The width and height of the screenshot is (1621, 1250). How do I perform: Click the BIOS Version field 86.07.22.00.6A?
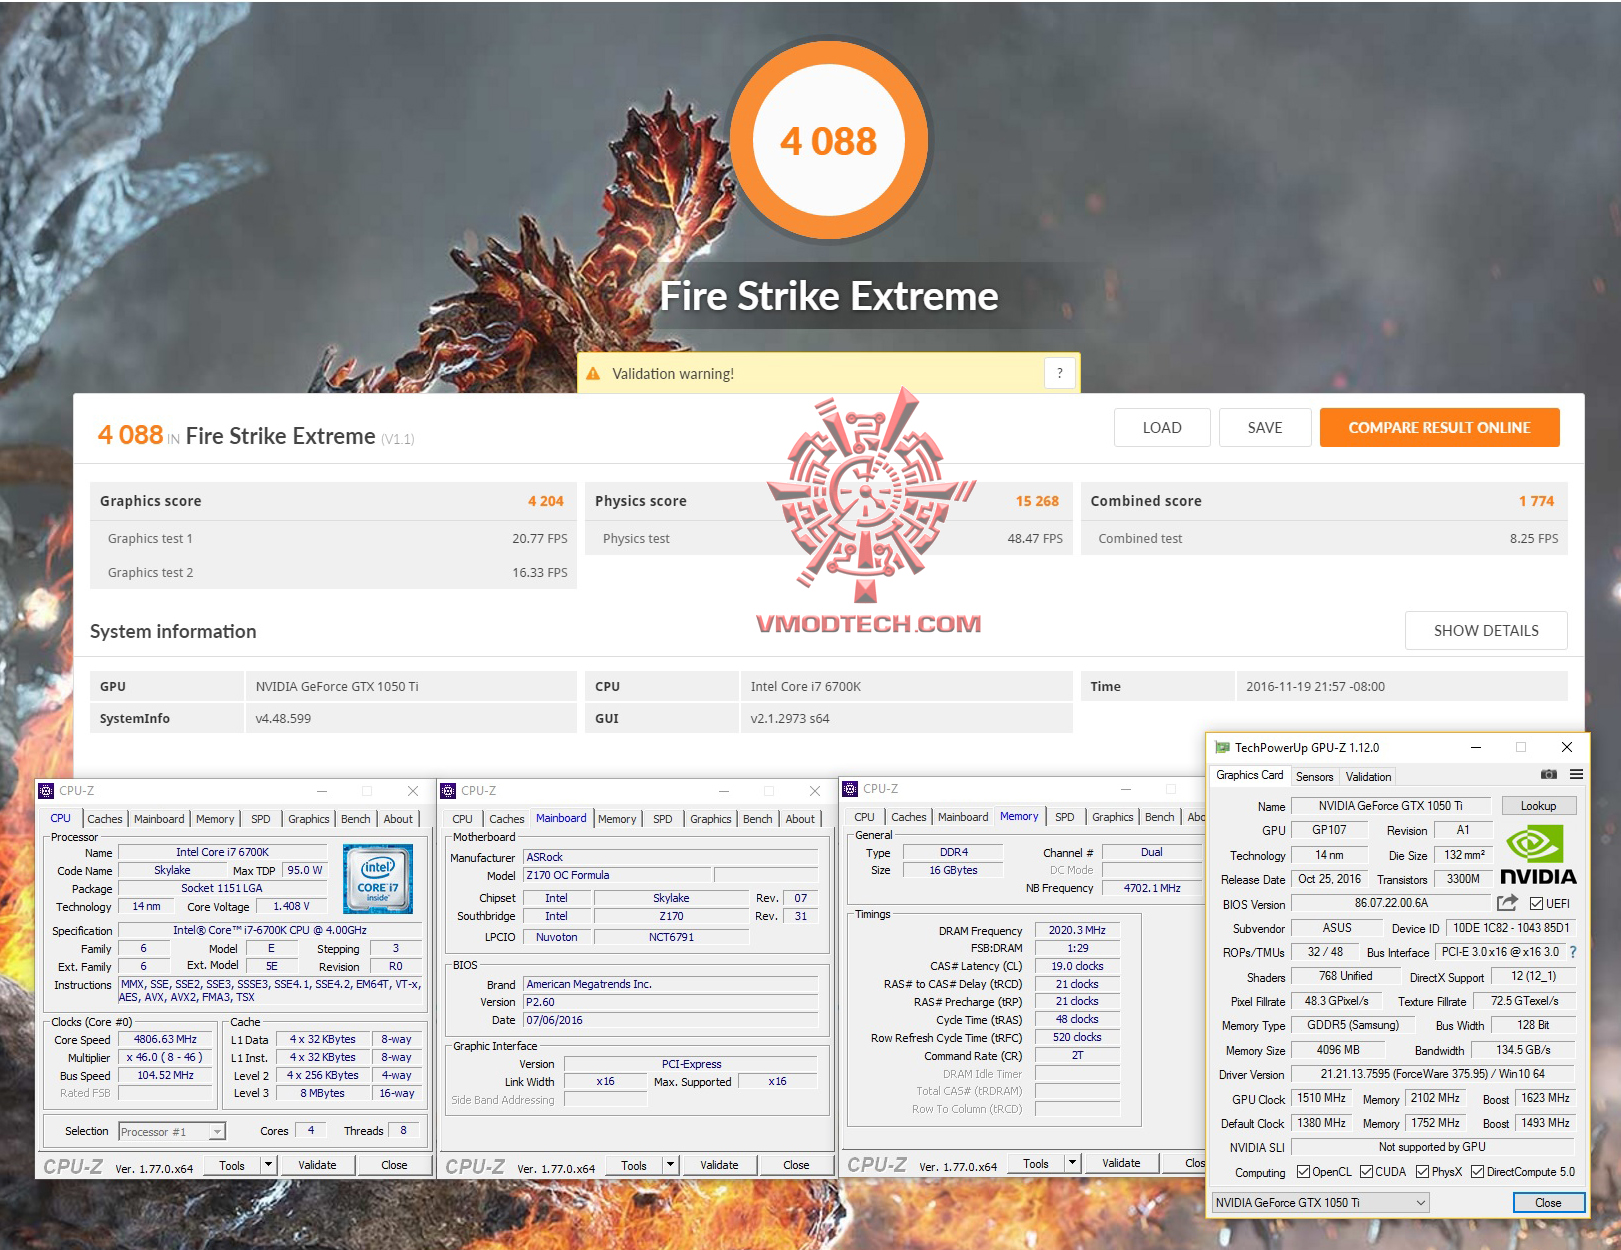(x=1391, y=903)
